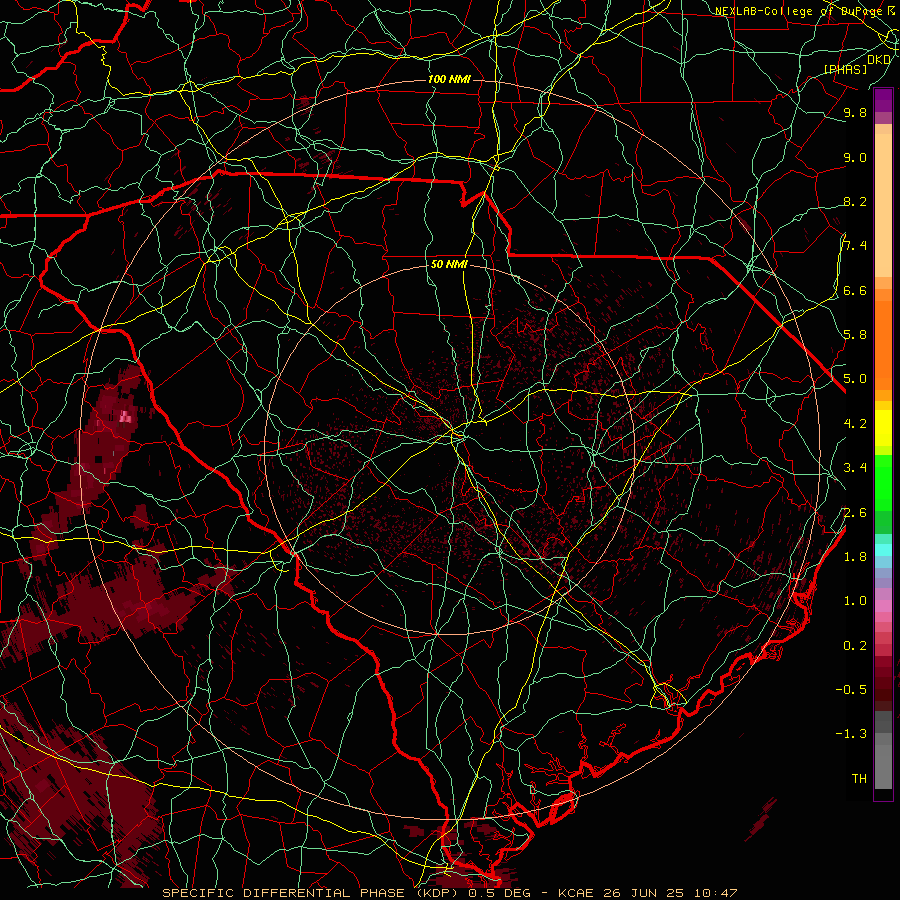Select the 2.6 scale label

coord(855,513)
